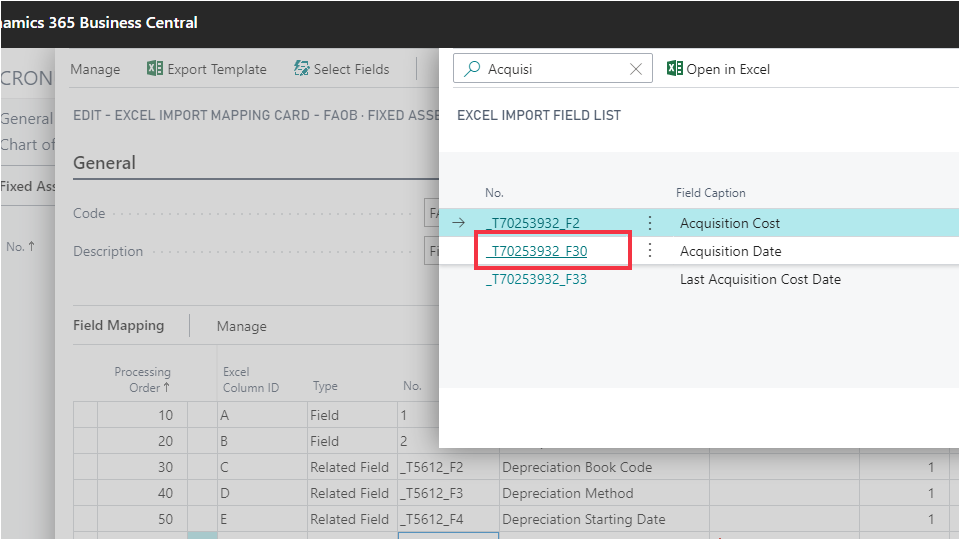
Task: Click the row selector arrow for Acquisition Cost
Action: click(459, 223)
